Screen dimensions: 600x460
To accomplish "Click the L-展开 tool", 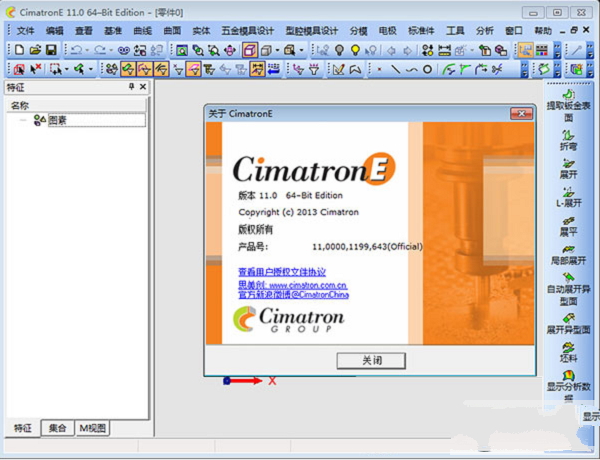I will click(568, 197).
